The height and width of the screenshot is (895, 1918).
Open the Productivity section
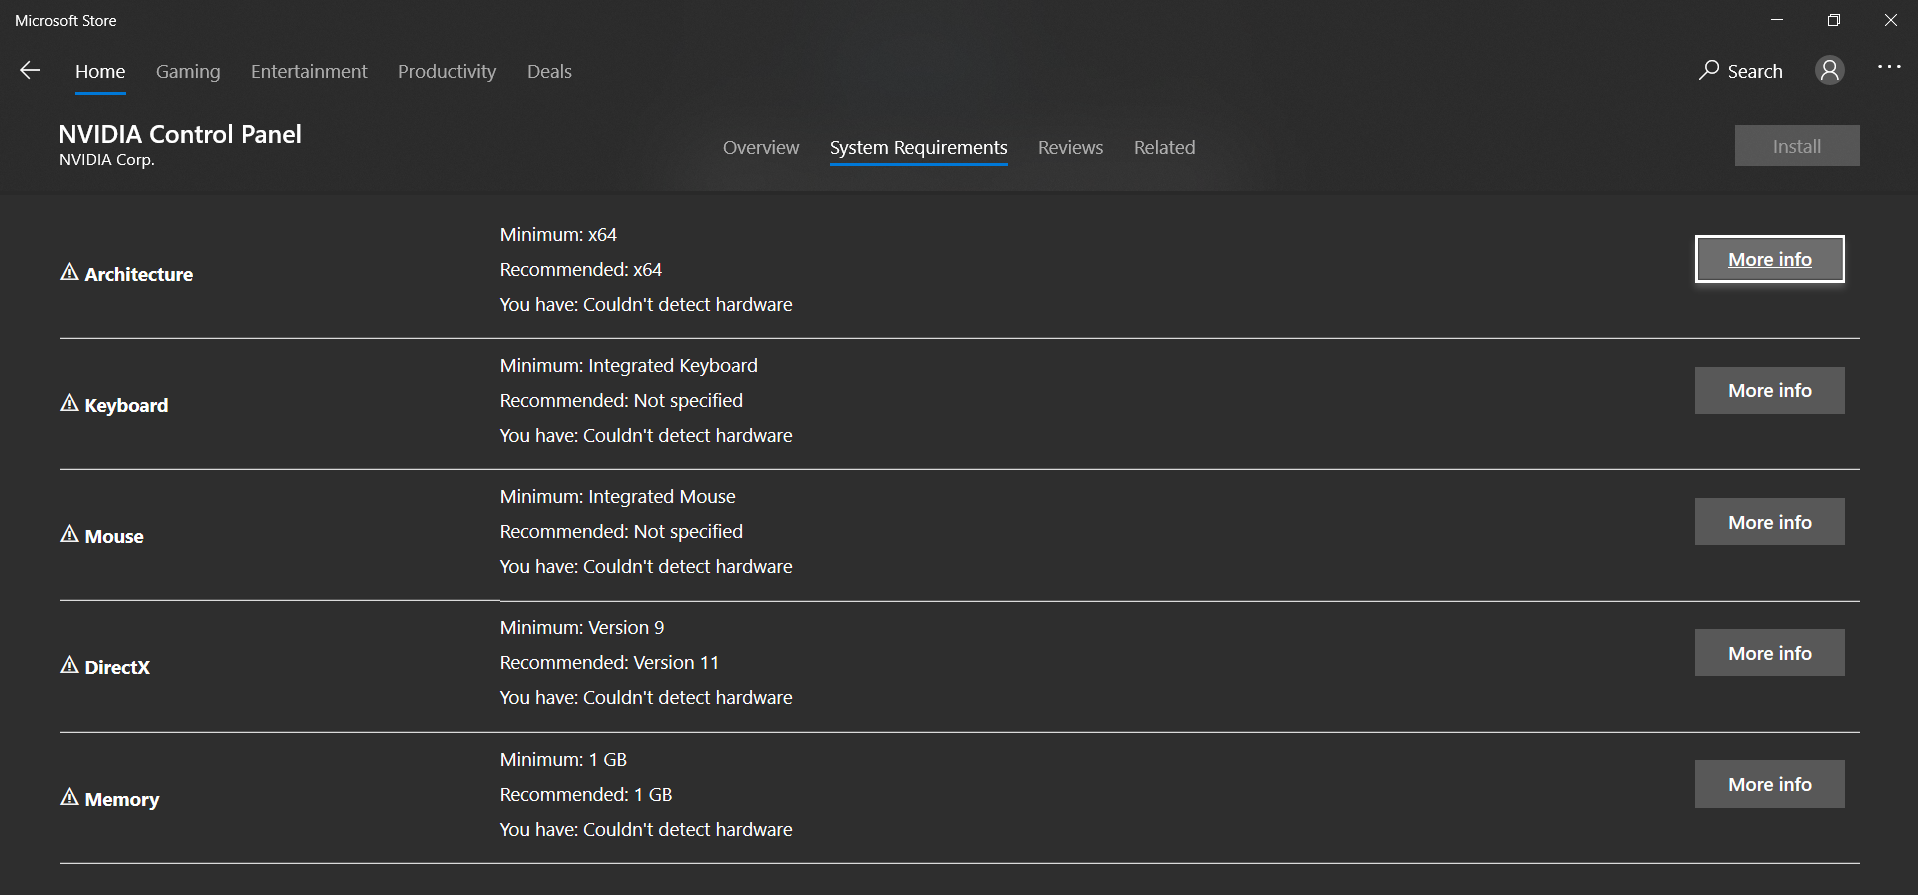447,72
